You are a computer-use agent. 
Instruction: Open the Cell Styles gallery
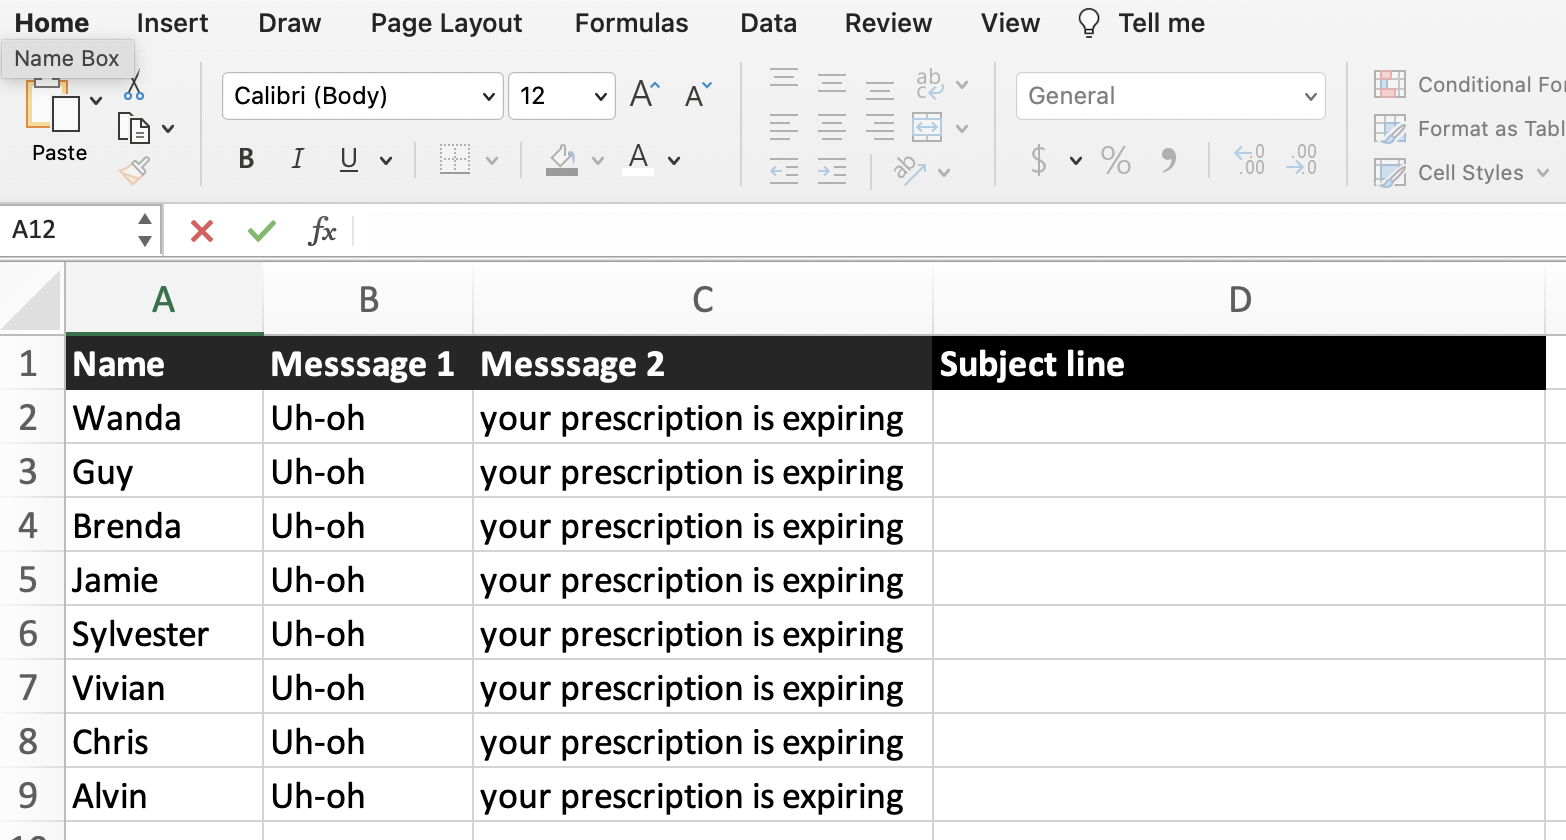pyautogui.click(x=1469, y=173)
